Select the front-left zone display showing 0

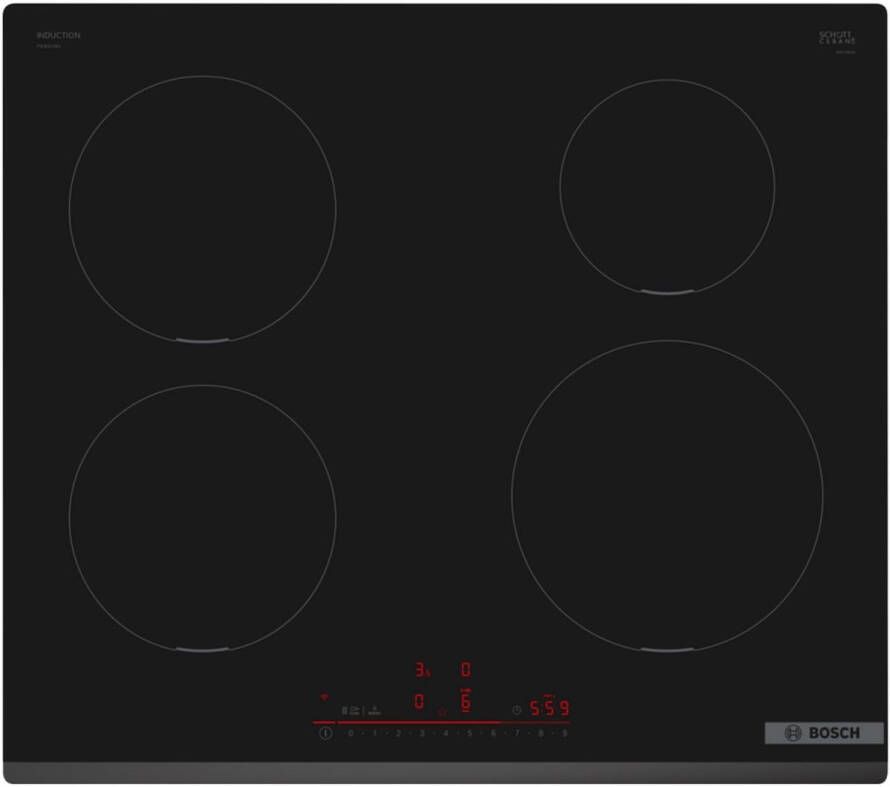419,702
